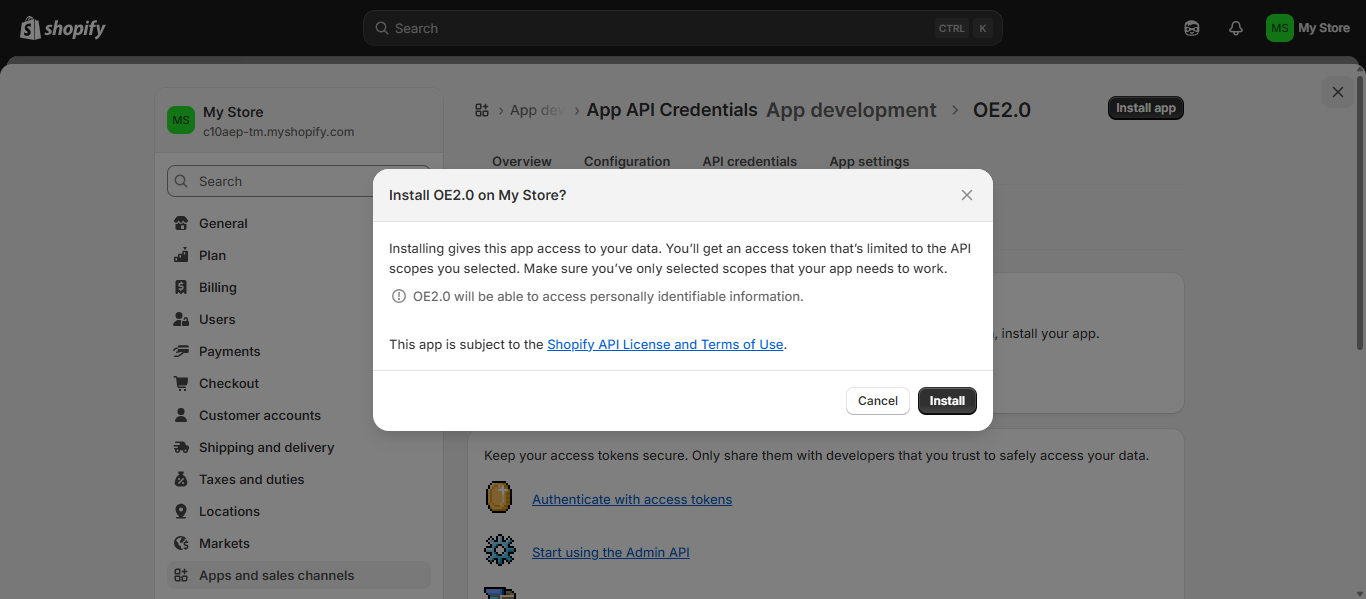Screen dimensions: 1366x599
Task: Close the Install OE2.0 dialog with X
Action: click(966, 195)
